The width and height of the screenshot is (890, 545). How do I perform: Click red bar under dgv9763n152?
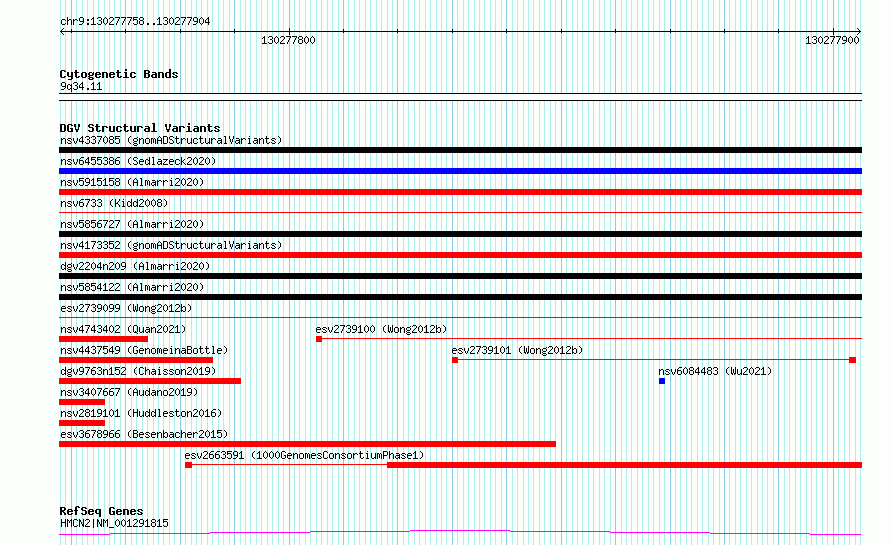pyautogui.click(x=150, y=381)
